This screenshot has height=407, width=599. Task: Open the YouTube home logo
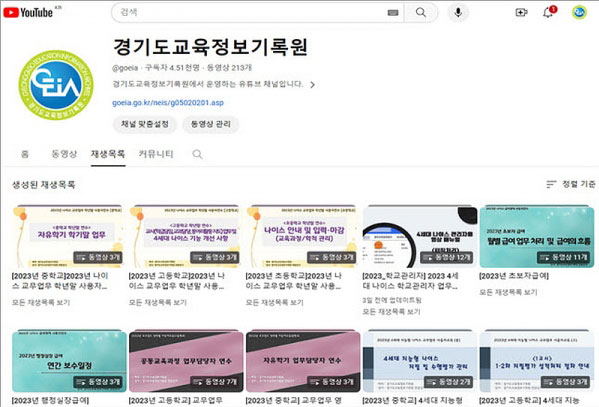[x=28, y=13]
